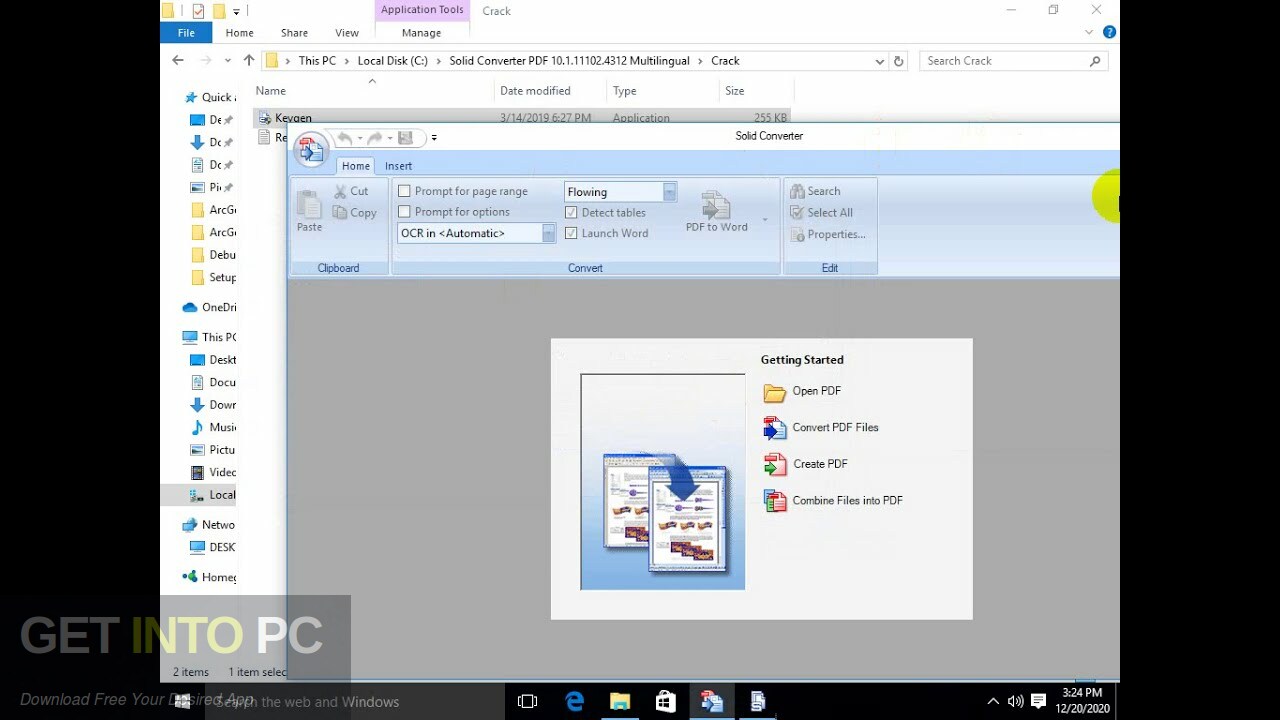
Task: Open the OCR in Automatic dropdown
Action: tap(548, 233)
